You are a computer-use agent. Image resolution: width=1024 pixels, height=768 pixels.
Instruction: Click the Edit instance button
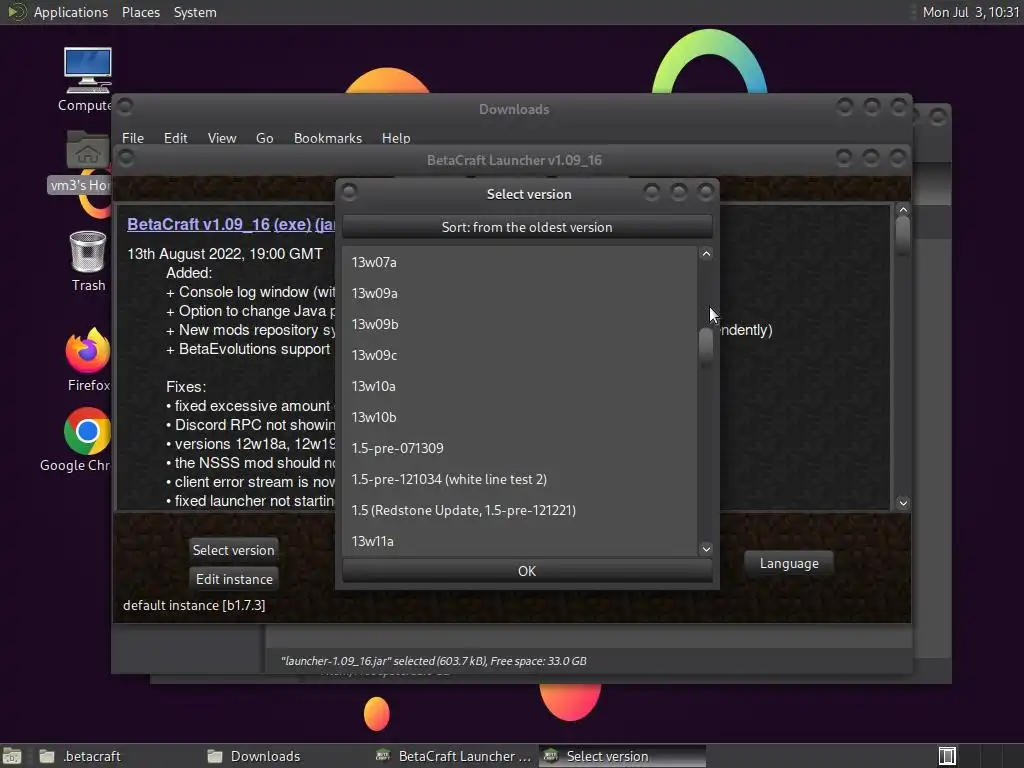[x=234, y=579]
